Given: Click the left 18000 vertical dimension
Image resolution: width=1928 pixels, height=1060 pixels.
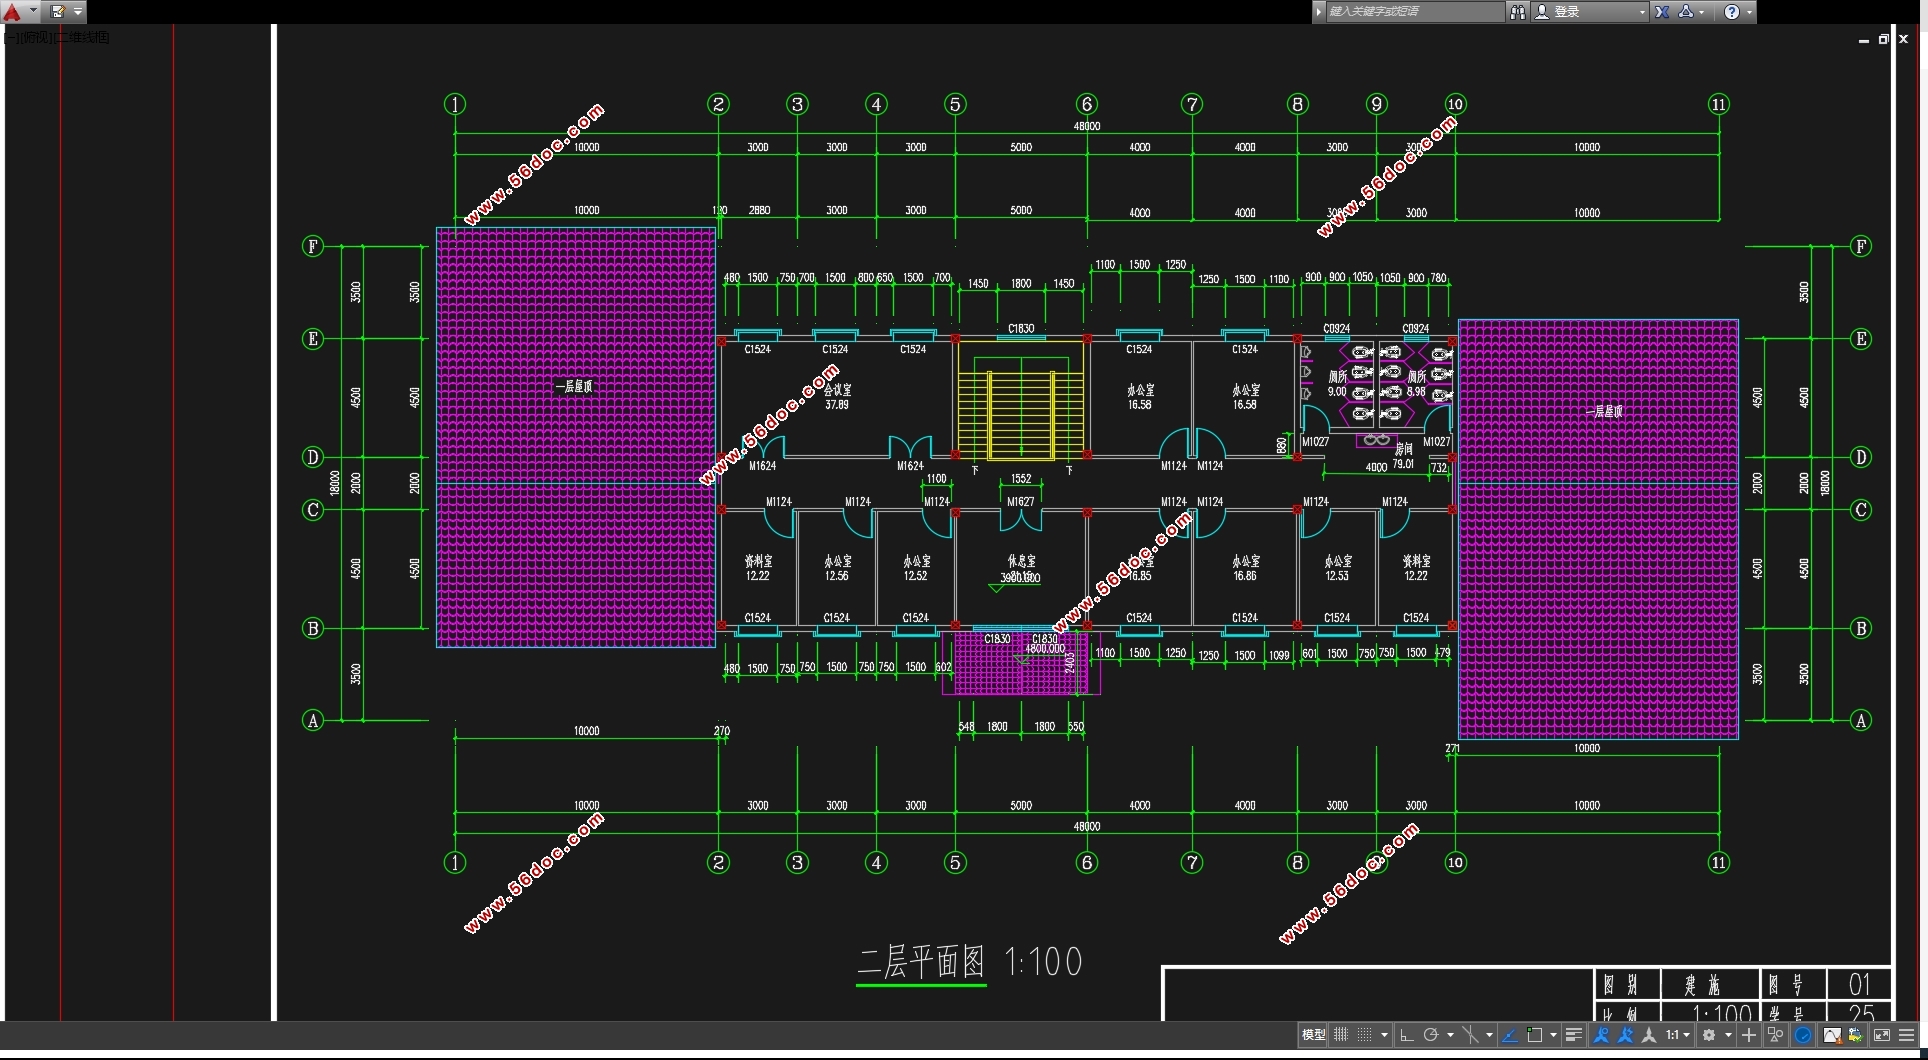Looking at the screenshot, I should (335, 483).
